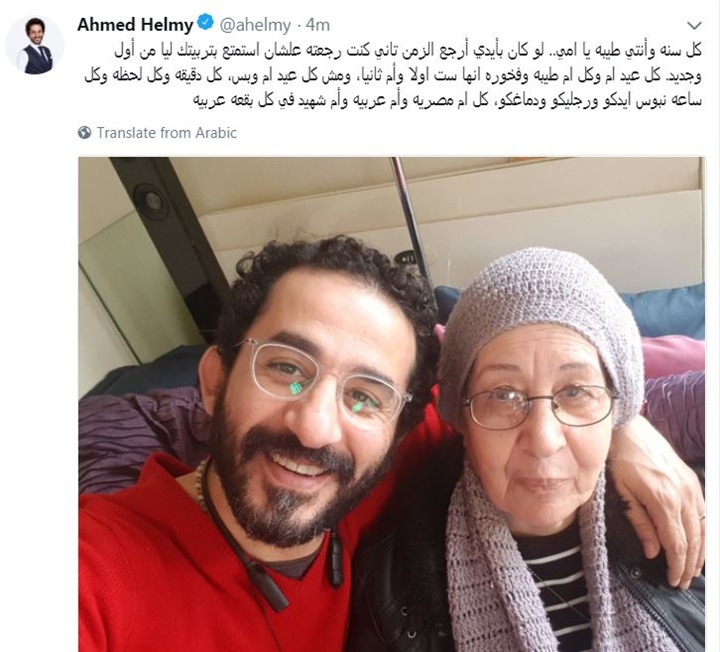Click the second line of Arabic tweet text
The height and width of the screenshot is (652, 720).
click(394, 76)
